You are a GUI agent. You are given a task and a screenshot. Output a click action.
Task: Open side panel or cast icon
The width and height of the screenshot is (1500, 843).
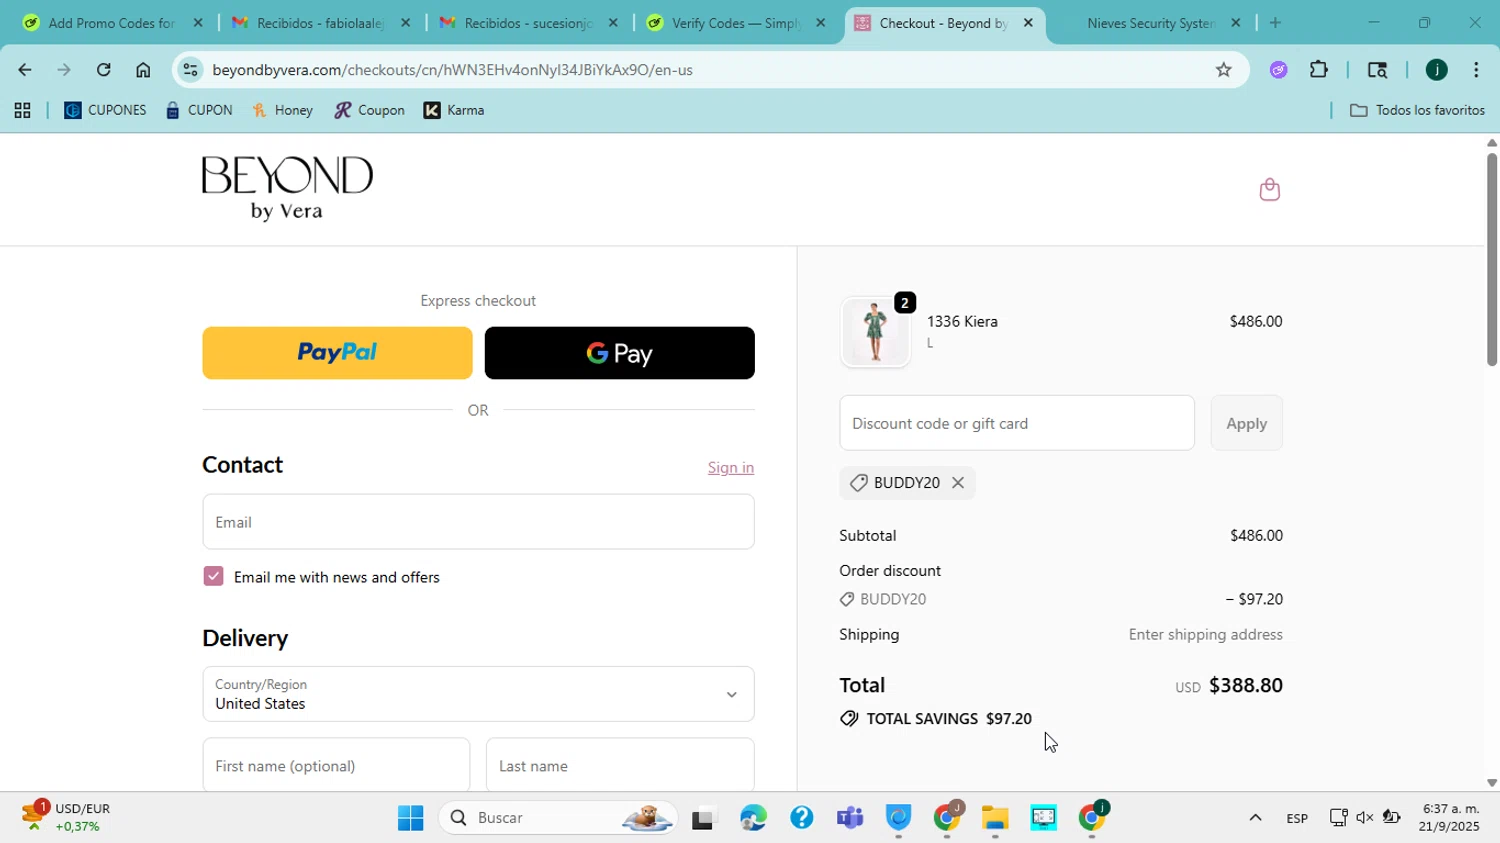[x=1377, y=69]
